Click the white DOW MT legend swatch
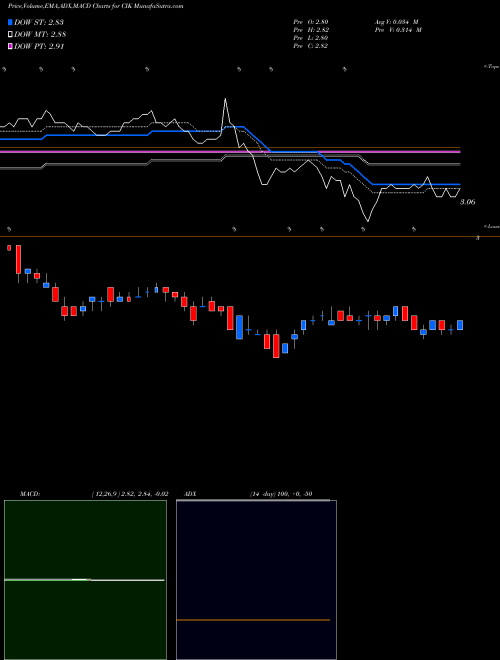 [11, 35]
